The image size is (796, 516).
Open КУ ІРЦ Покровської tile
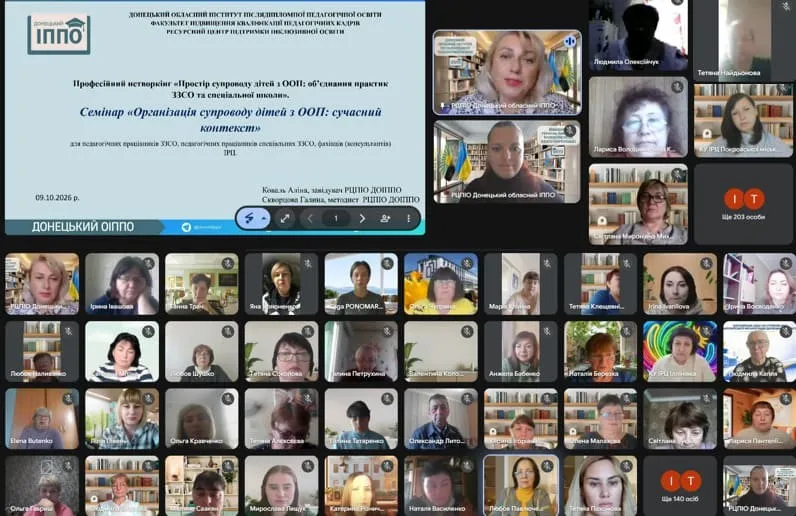tap(744, 120)
